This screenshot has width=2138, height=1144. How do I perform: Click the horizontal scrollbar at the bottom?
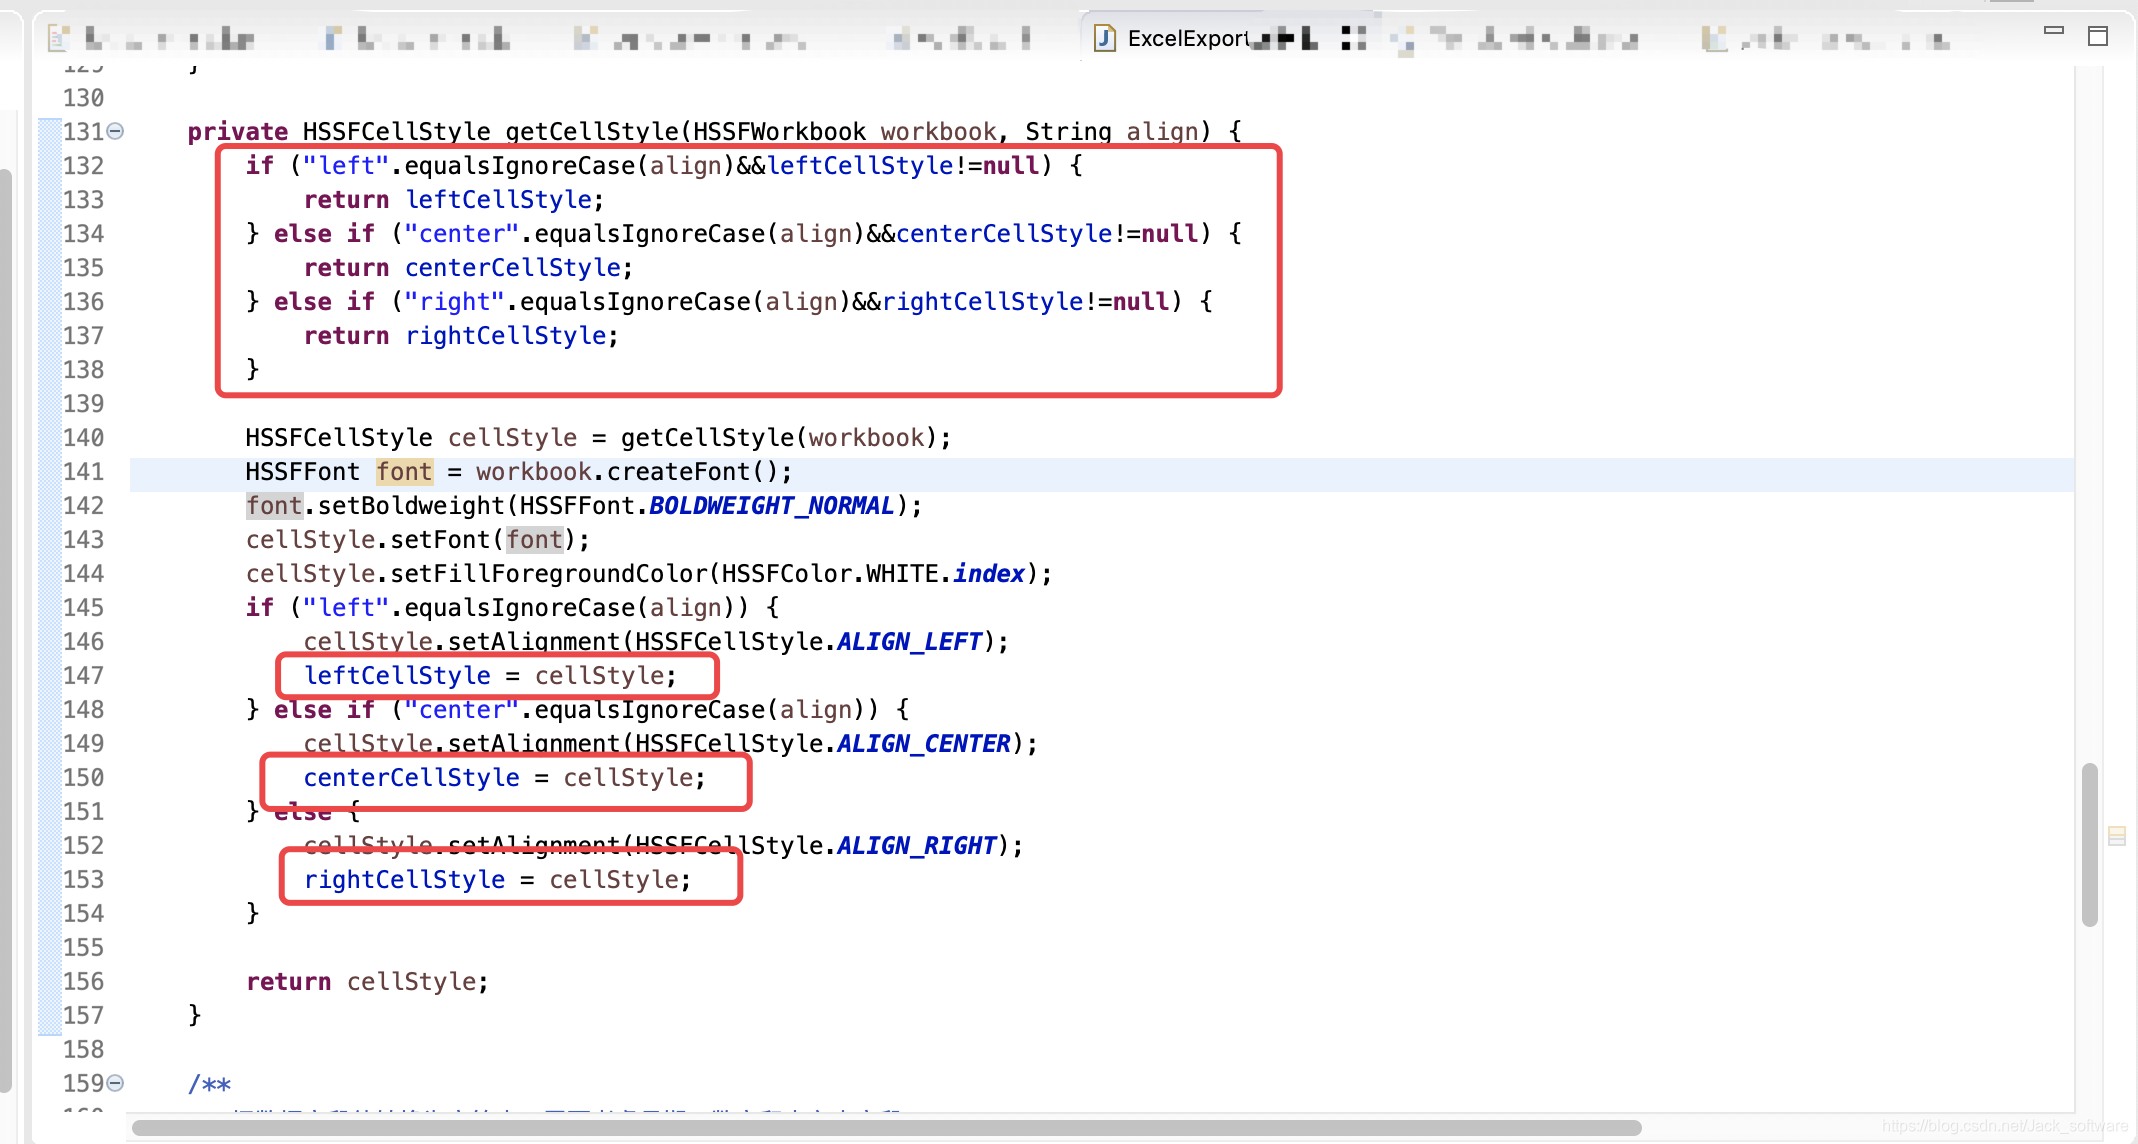[885, 1128]
